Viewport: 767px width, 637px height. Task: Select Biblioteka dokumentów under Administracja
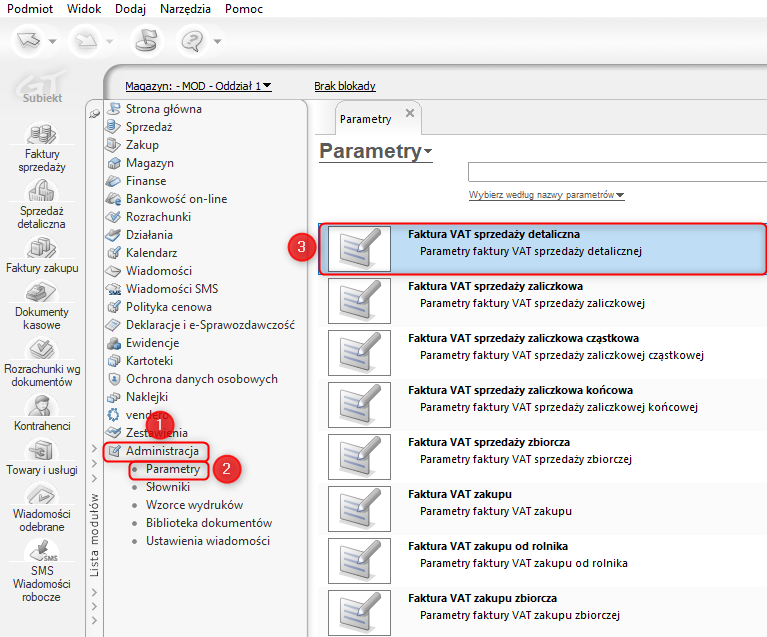pyautogui.click(x=209, y=523)
